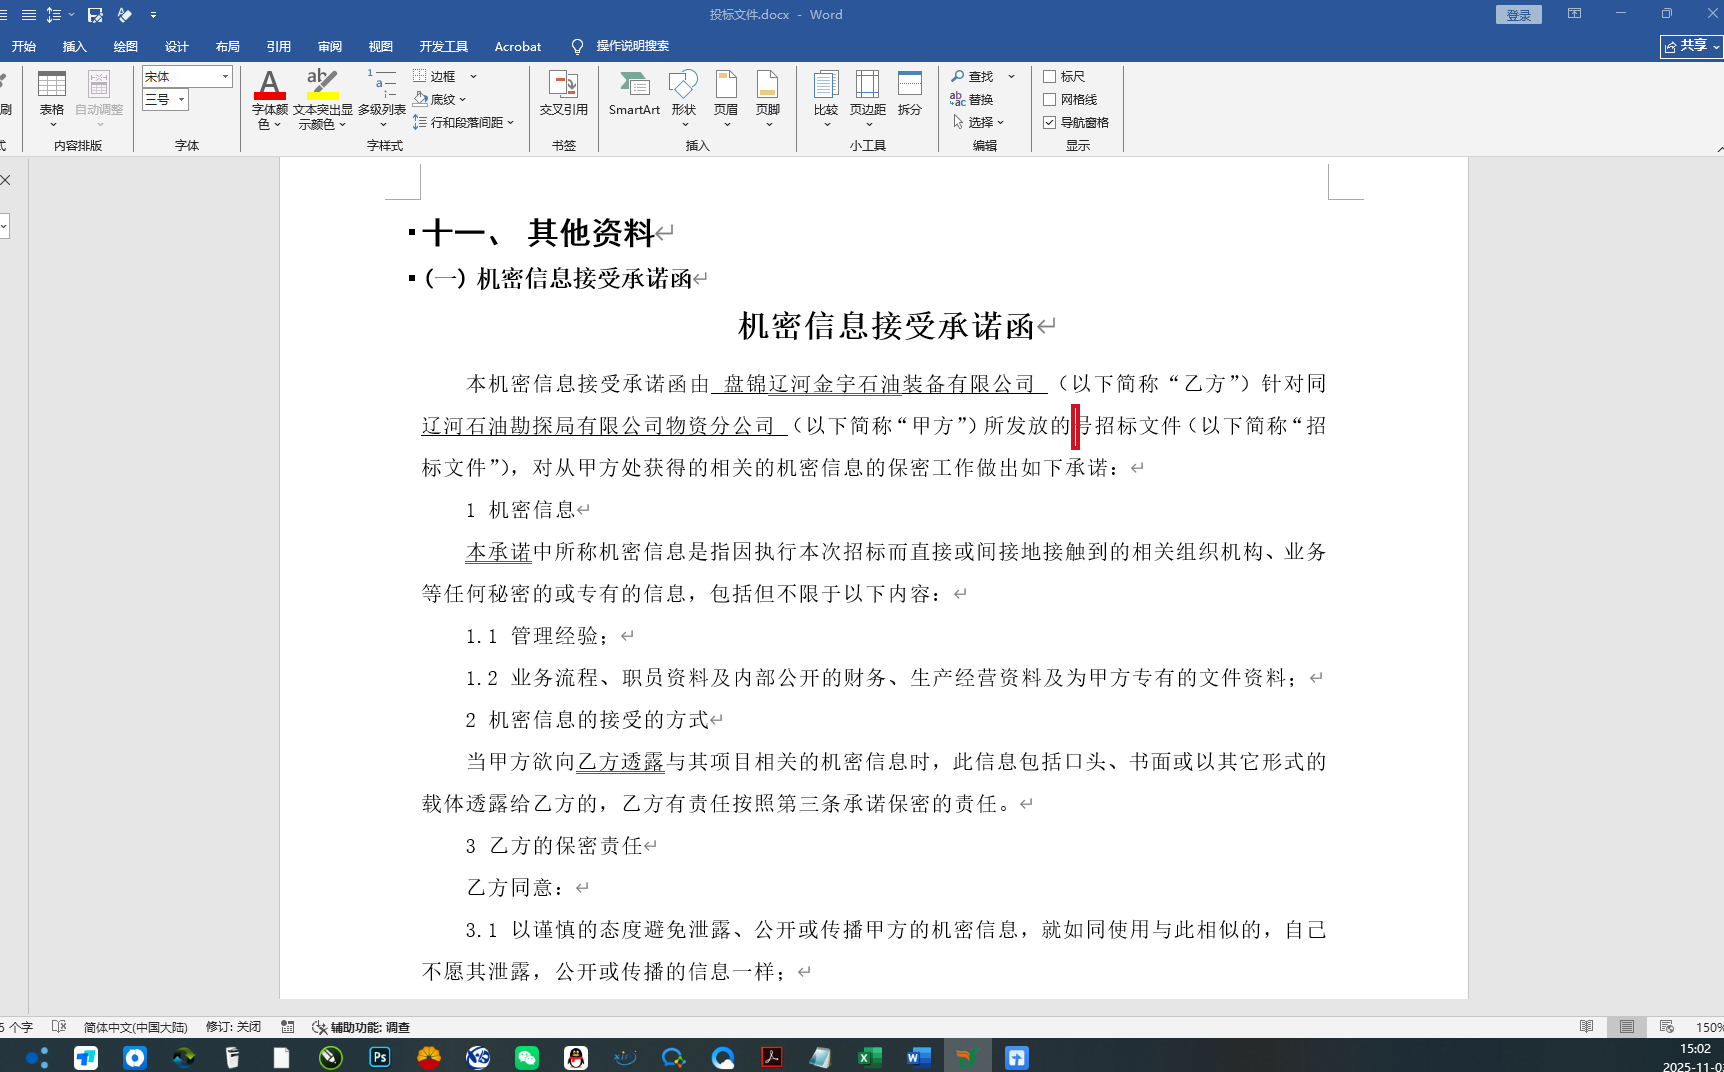Open the 多级列表 multilevel list tool
Viewport: 1724px width, 1072px height.
(382, 98)
